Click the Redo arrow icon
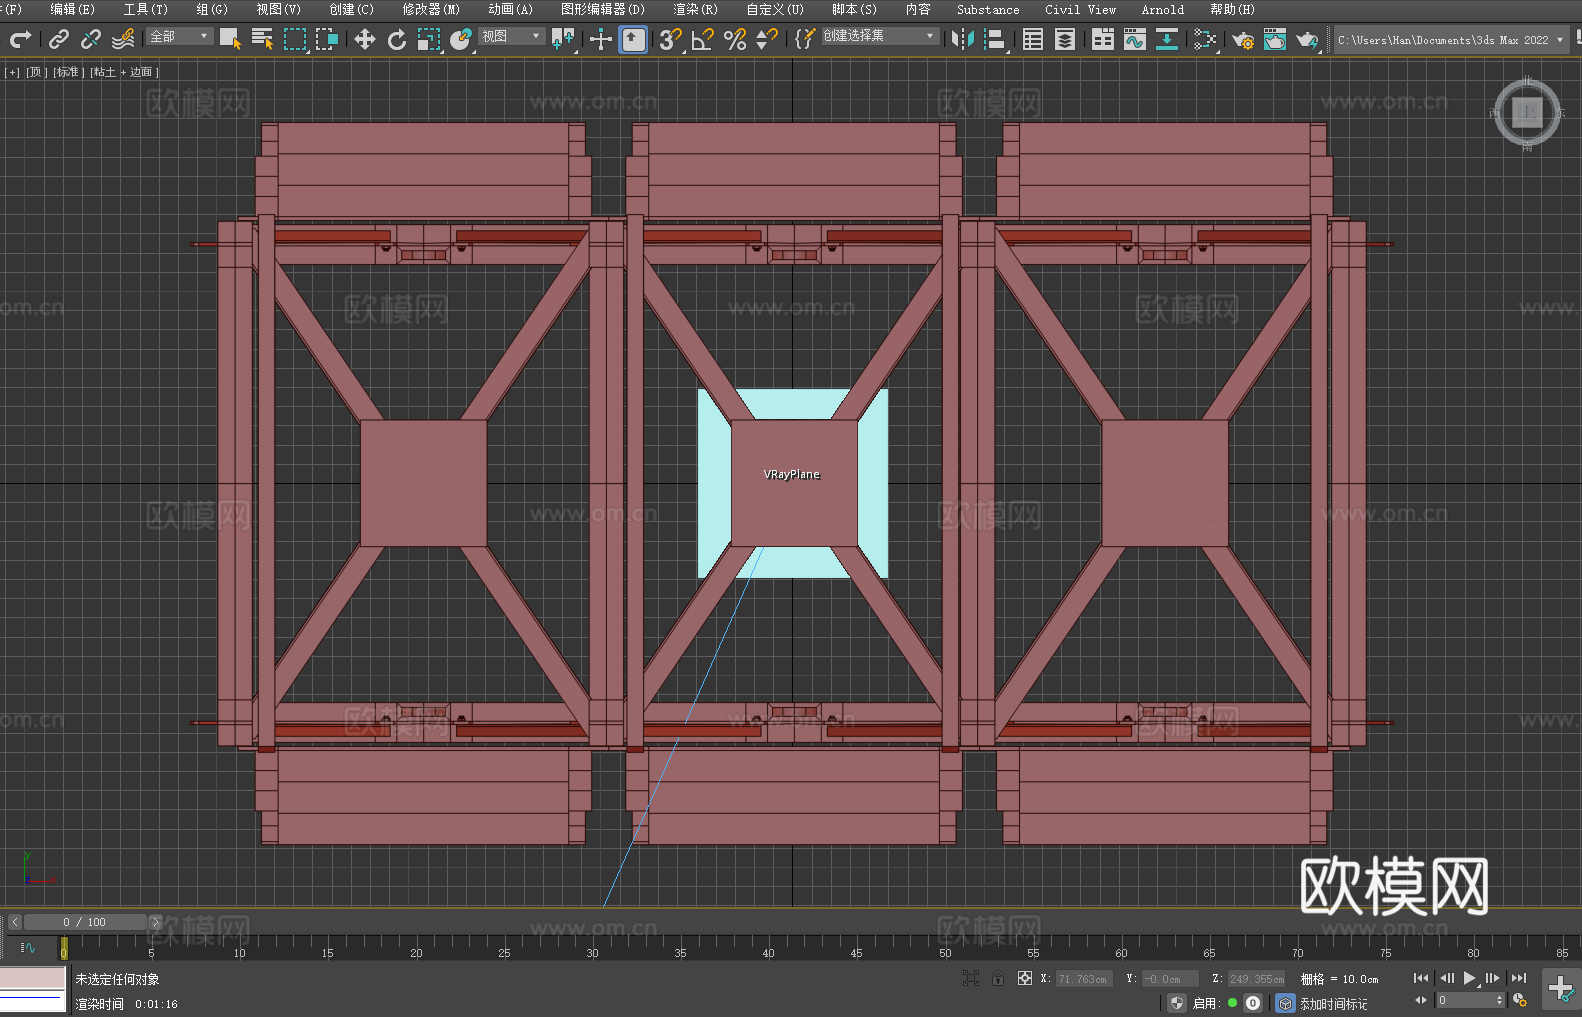1582x1017 pixels. [20, 39]
